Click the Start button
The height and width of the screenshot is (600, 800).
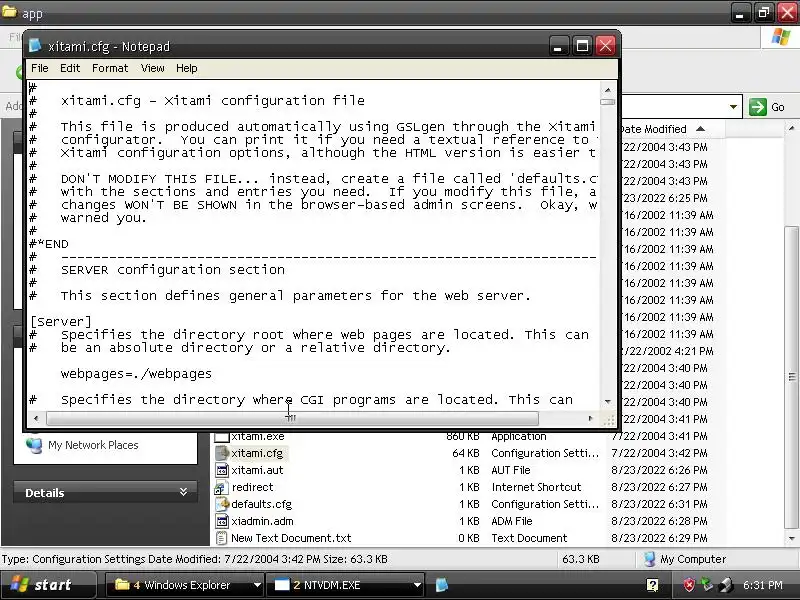[x=48, y=585]
